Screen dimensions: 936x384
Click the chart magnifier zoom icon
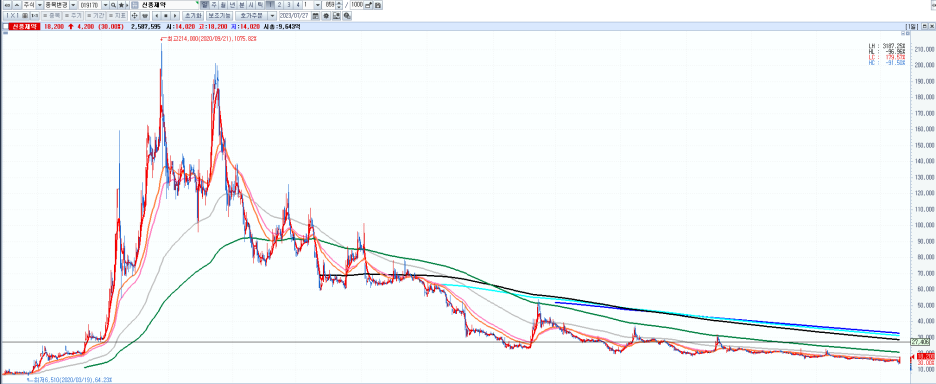coord(347,16)
